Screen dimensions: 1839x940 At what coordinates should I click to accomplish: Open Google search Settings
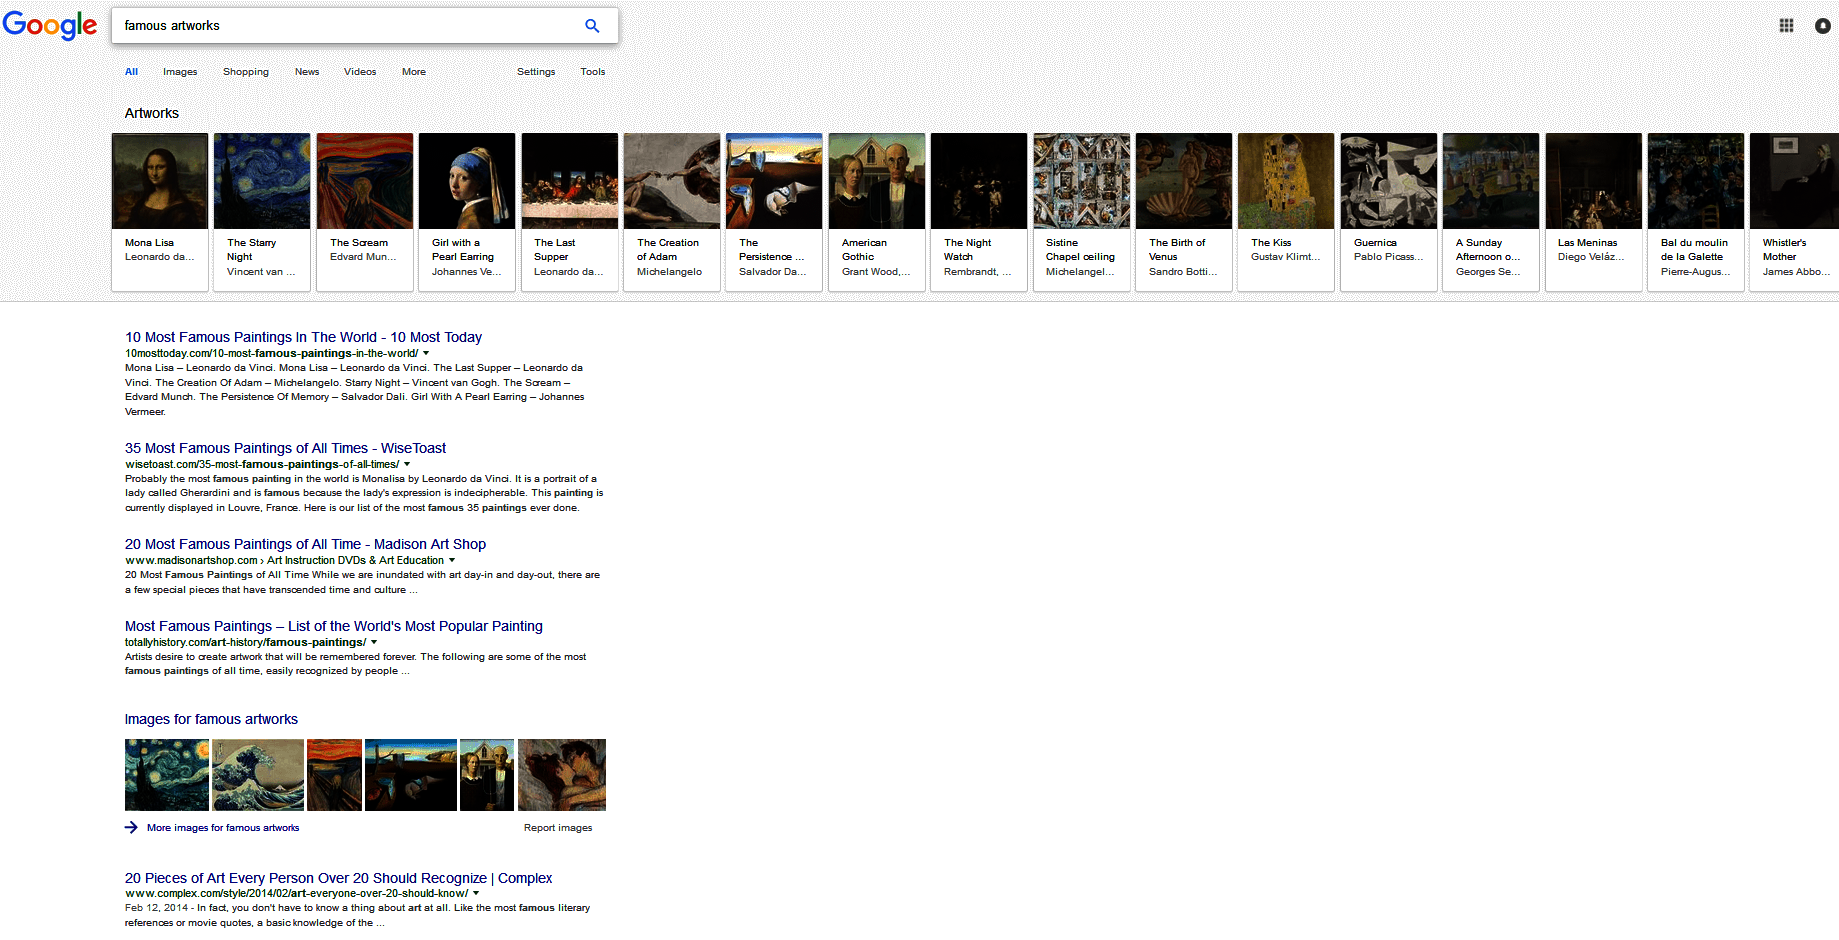(536, 71)
